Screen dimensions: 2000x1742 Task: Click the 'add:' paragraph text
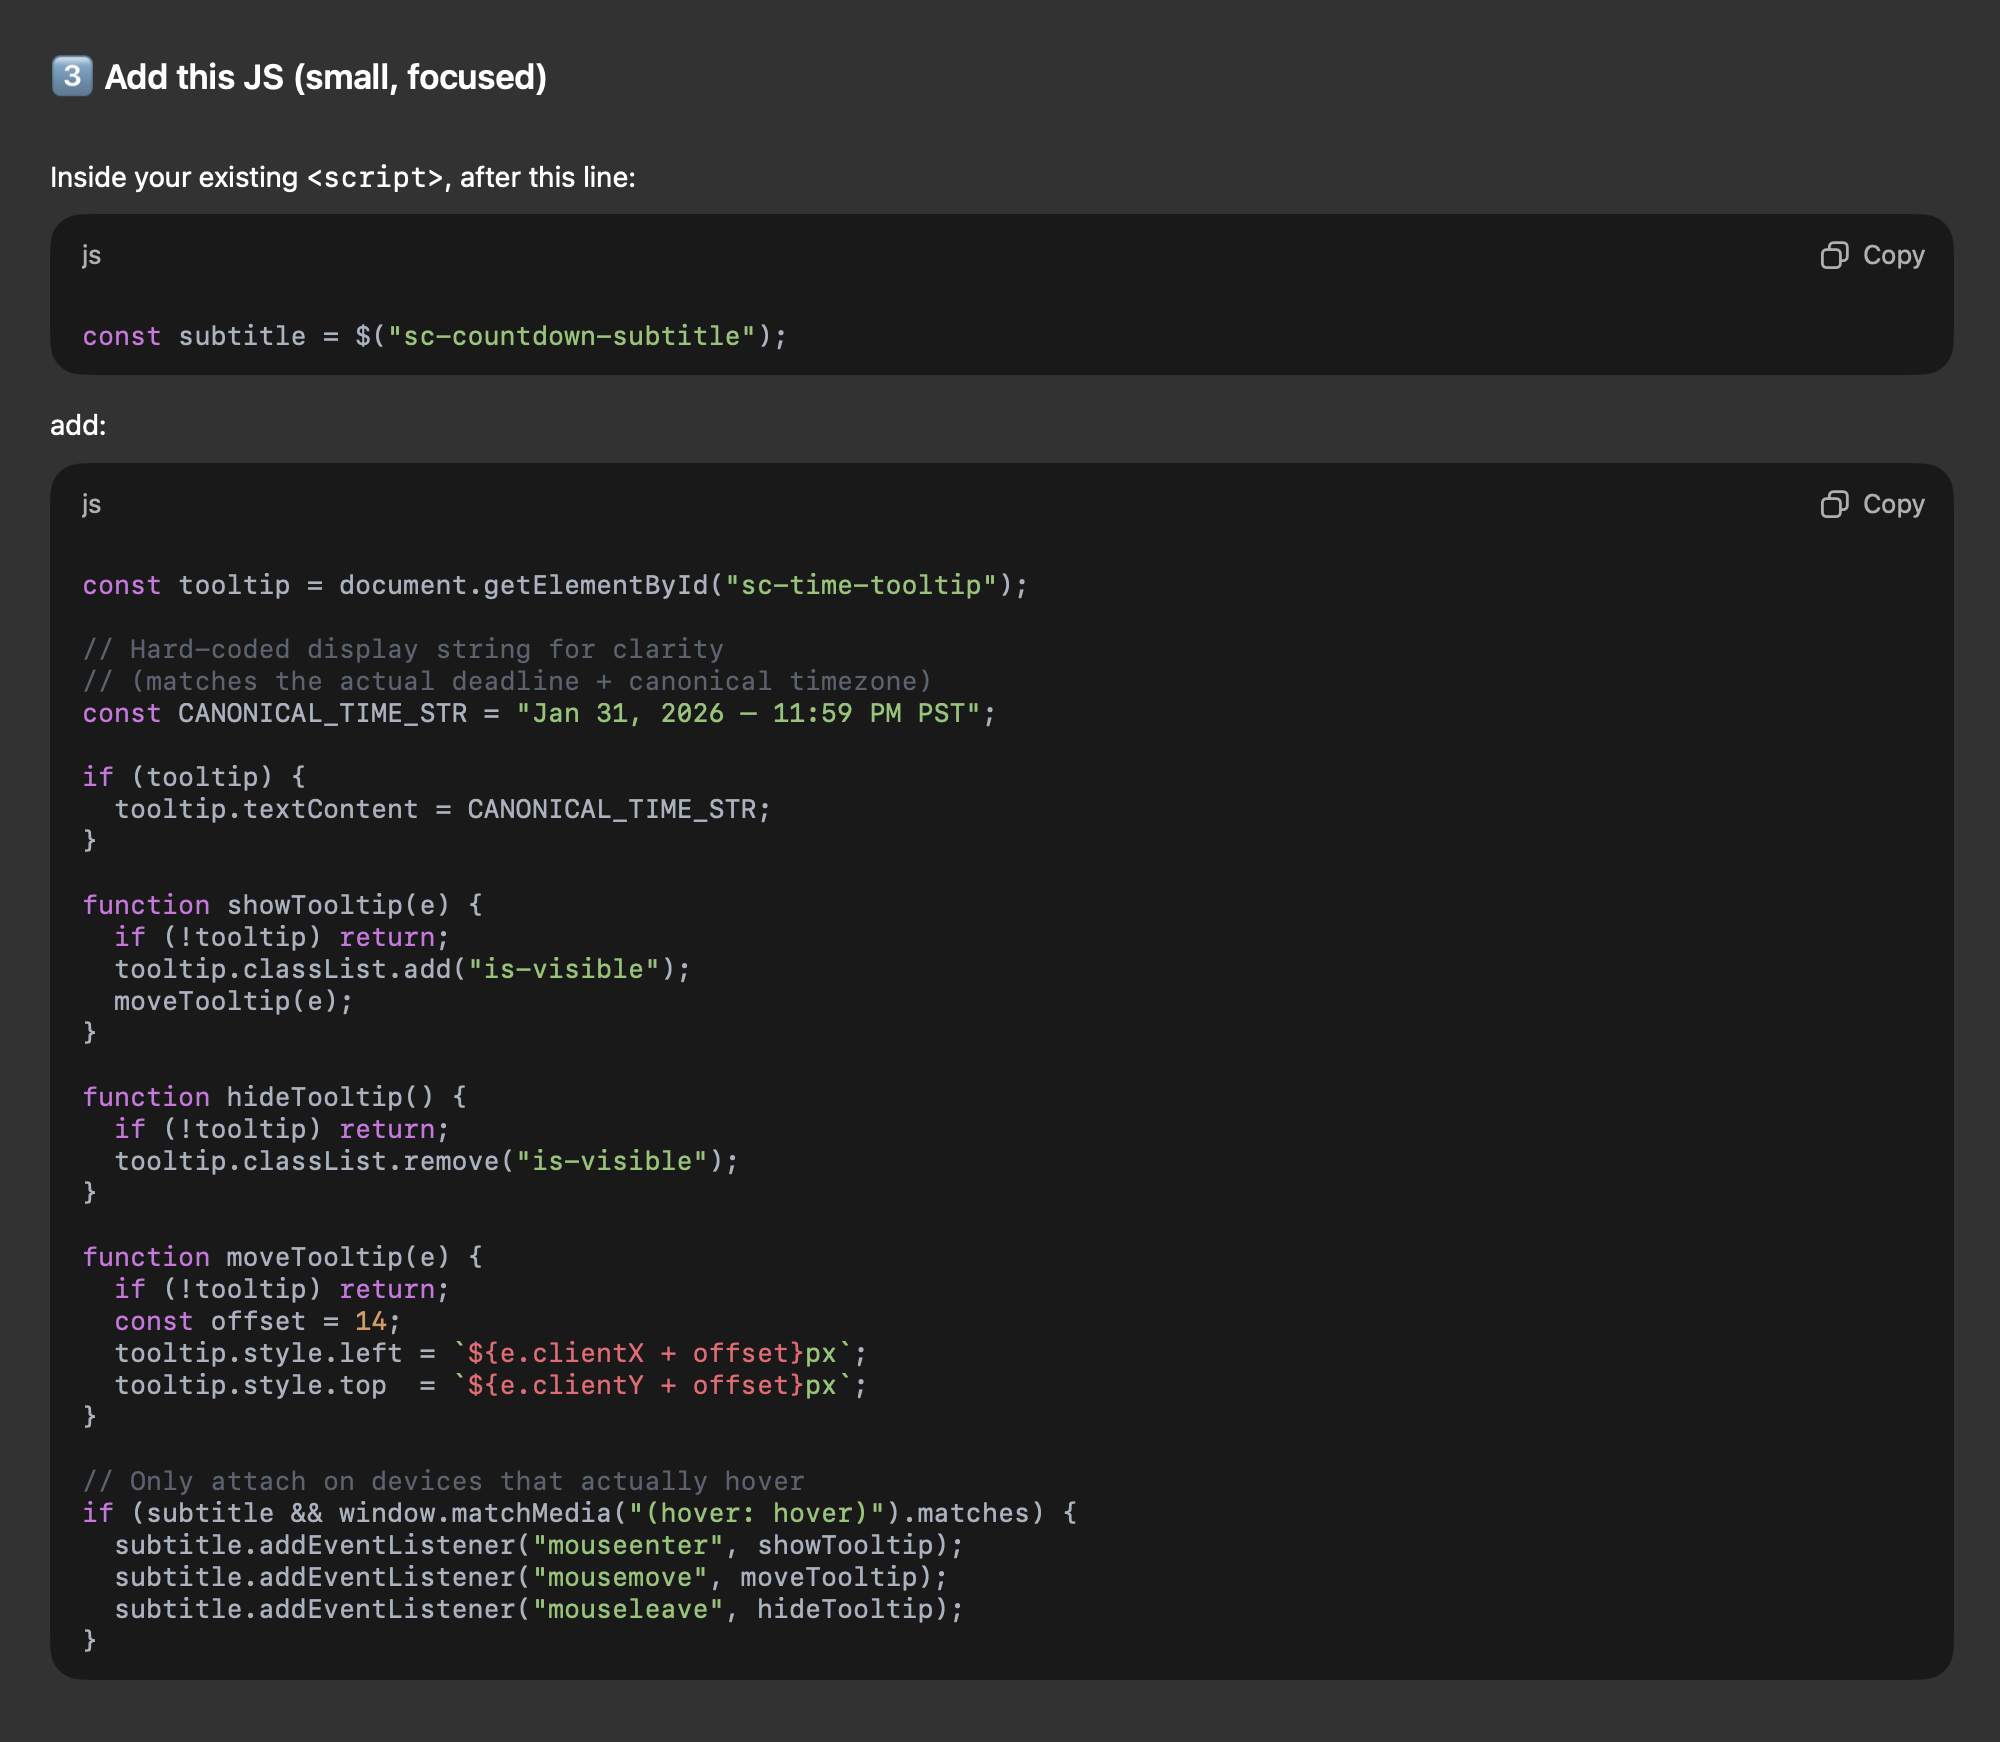[78, 425]
